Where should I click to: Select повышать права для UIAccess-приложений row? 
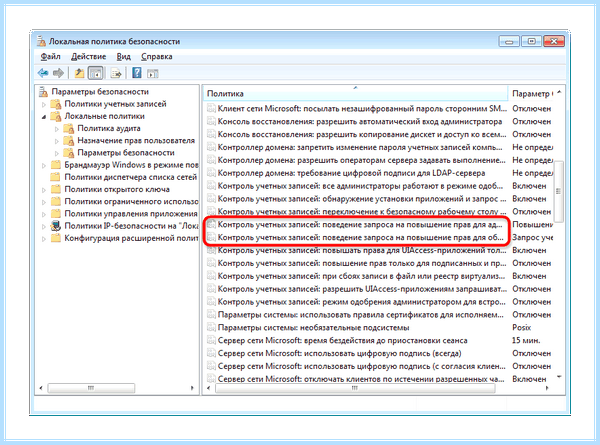[362, 250]
